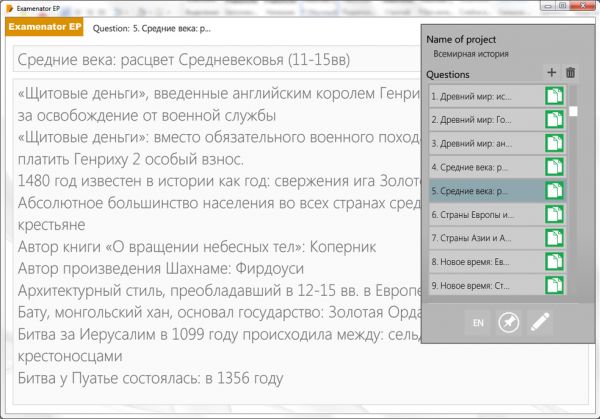Click line Бату, монгольский хан, основал государство
The image size is (600, 419).
219,313
